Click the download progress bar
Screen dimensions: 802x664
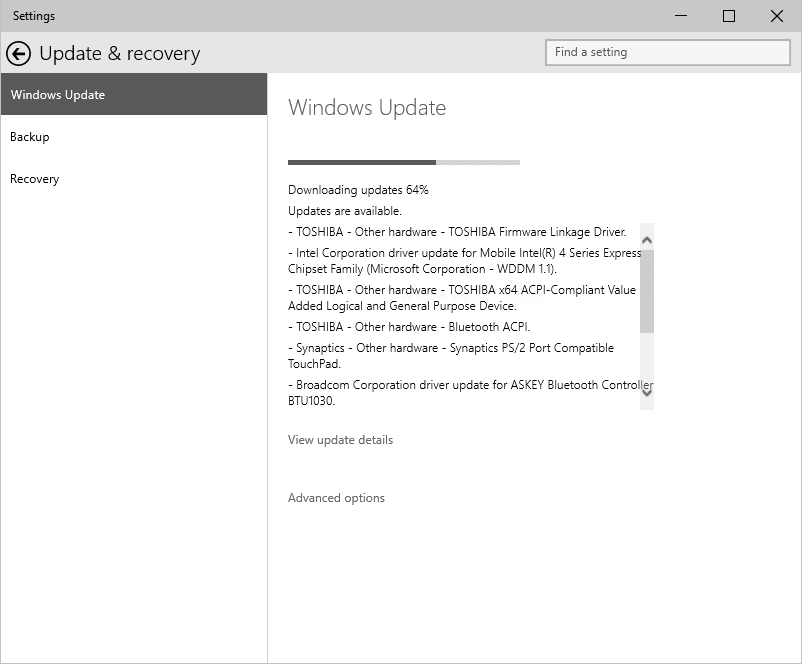point(404,163)
